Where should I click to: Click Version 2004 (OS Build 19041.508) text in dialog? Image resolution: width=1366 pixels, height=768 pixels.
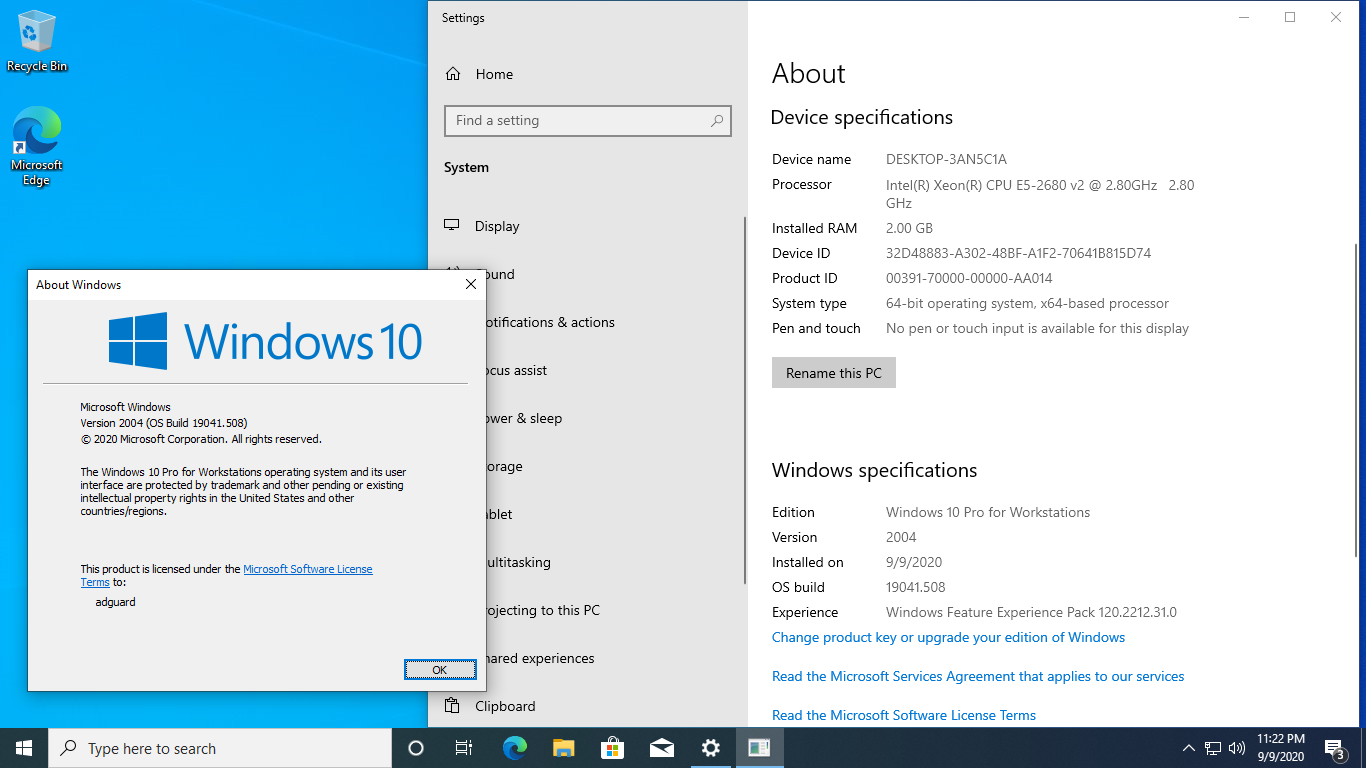[164, 423]
